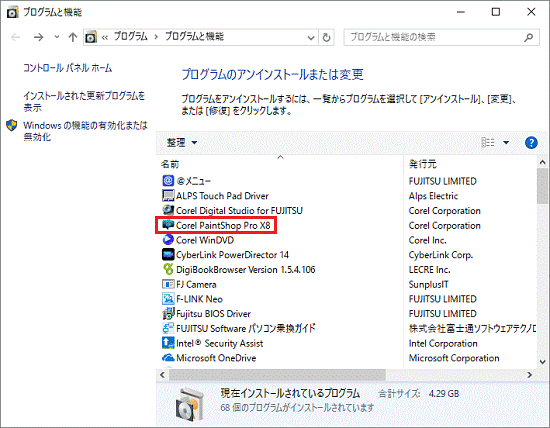The image size is (550, 428).
Task: Click the refresh button next to address bar
Action: click(x=326, y=37)
